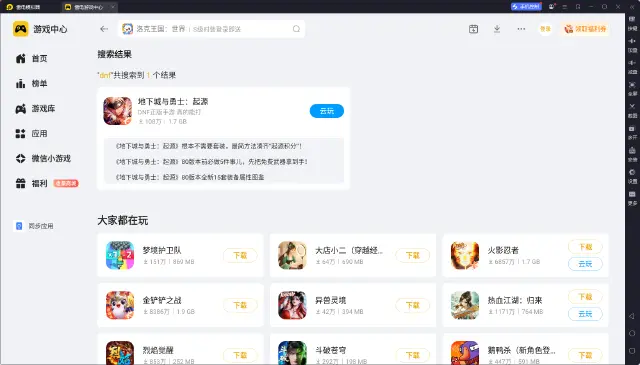Collapse the right sidebar double-chevron
640x365 pixels.
[632, 7]
